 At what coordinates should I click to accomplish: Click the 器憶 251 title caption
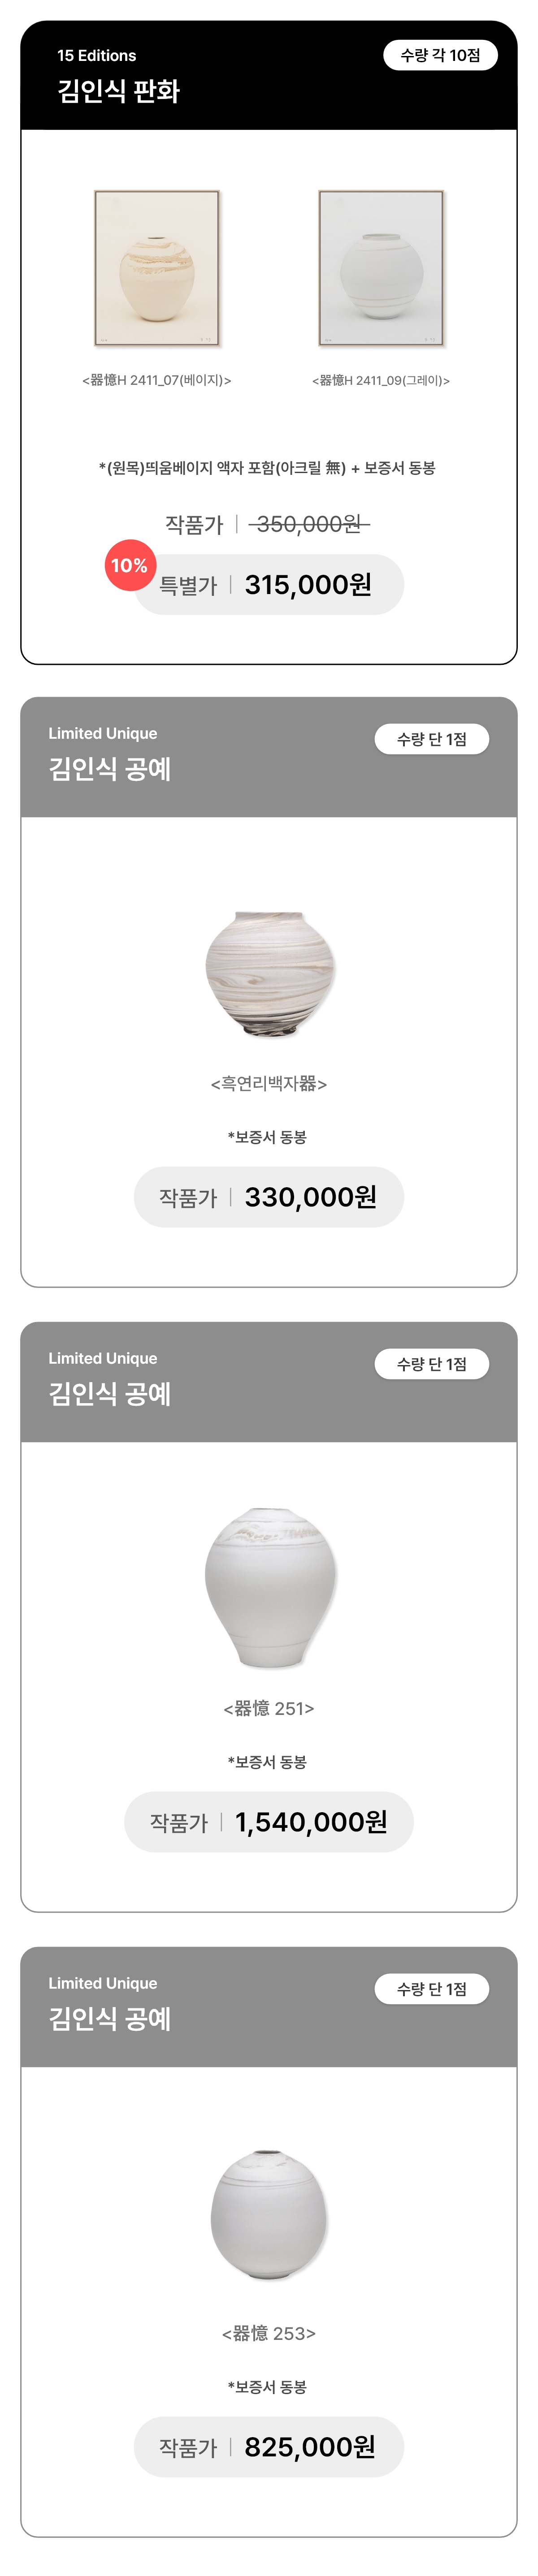(x=269, y=1708)
